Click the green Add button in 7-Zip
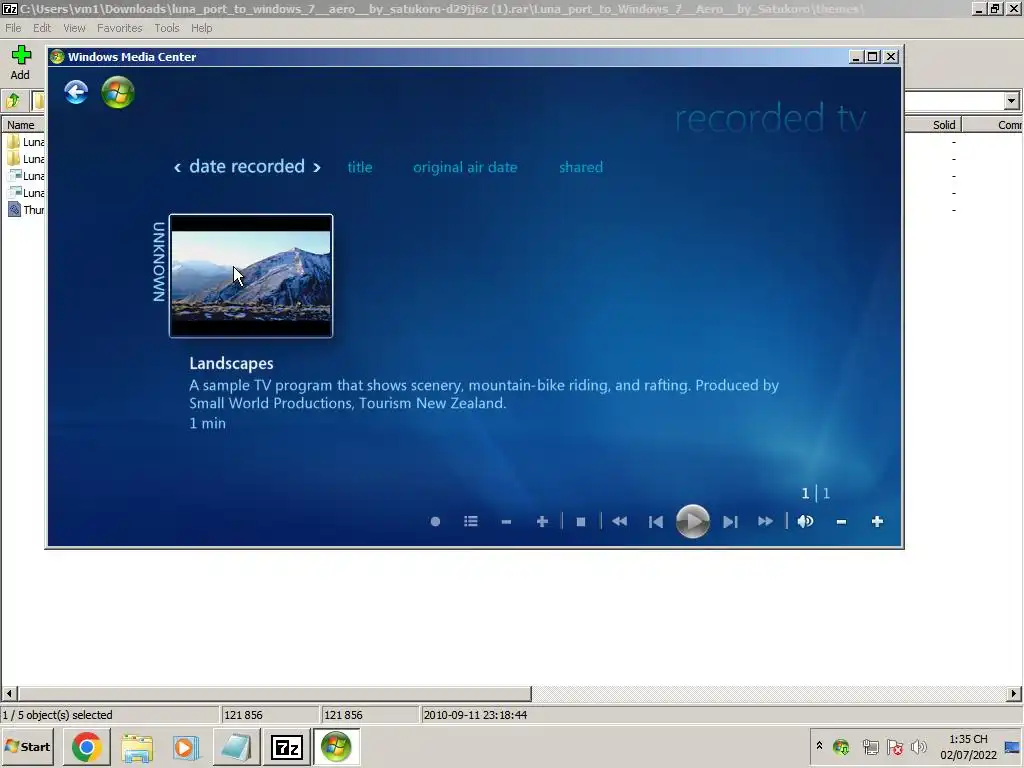1024x768 pixels. pyautogui.click(x=21, y=63)
